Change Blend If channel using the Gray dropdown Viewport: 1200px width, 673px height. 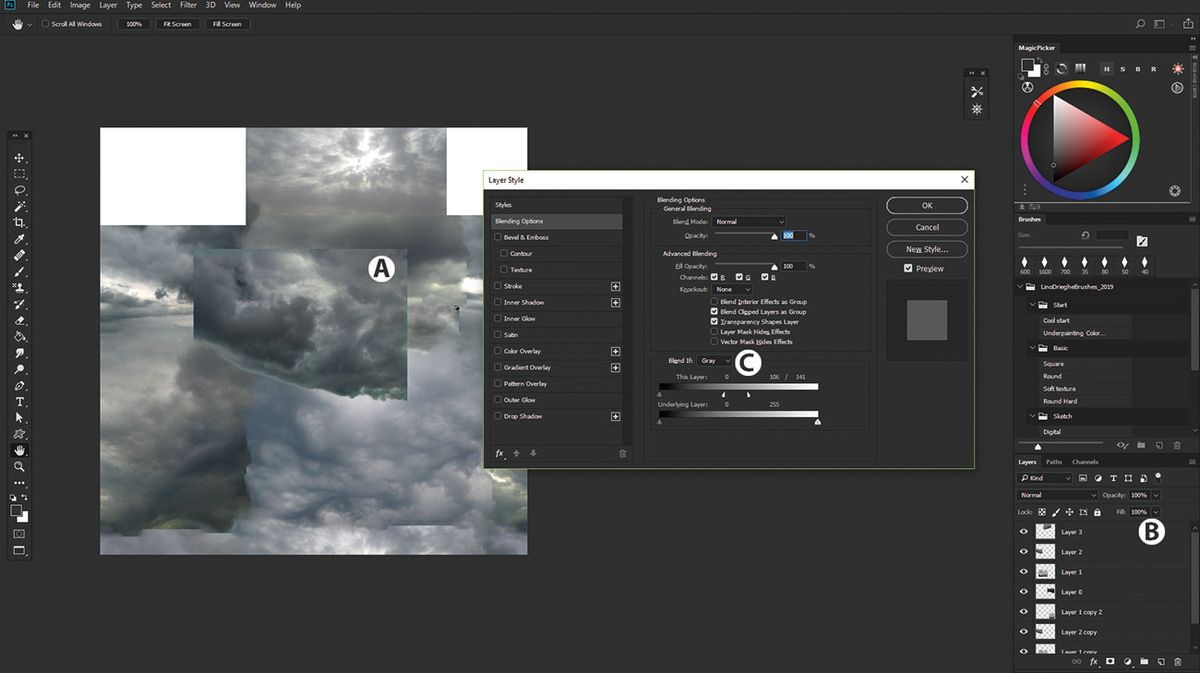tap(716, 361)
